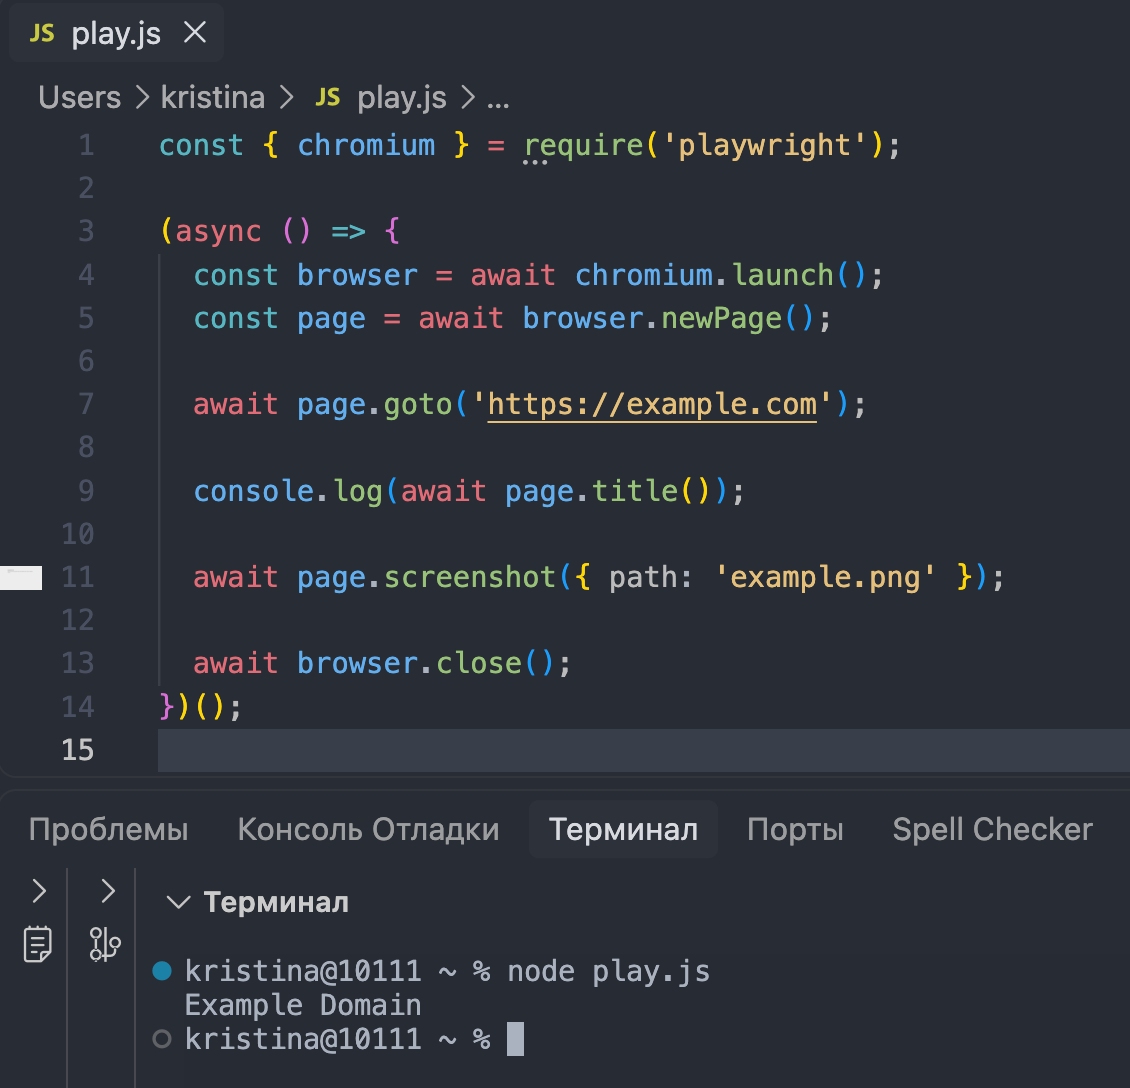Expand the chevron above the notes icon
The image size is (1130, 1088).
(x=40, y=891)
